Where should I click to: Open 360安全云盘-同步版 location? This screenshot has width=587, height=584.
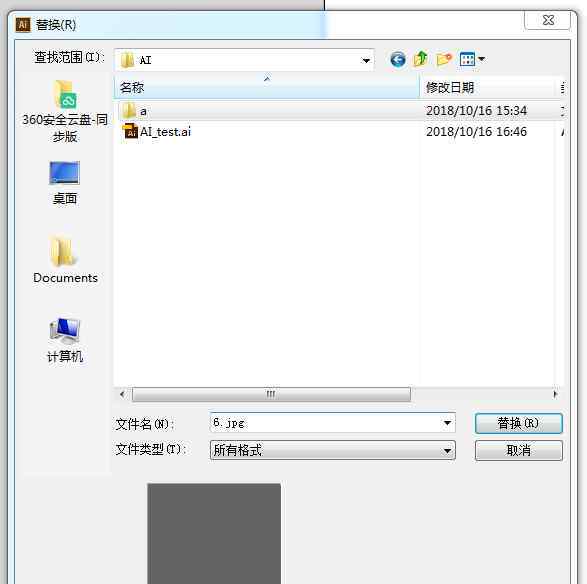(65, 111)
